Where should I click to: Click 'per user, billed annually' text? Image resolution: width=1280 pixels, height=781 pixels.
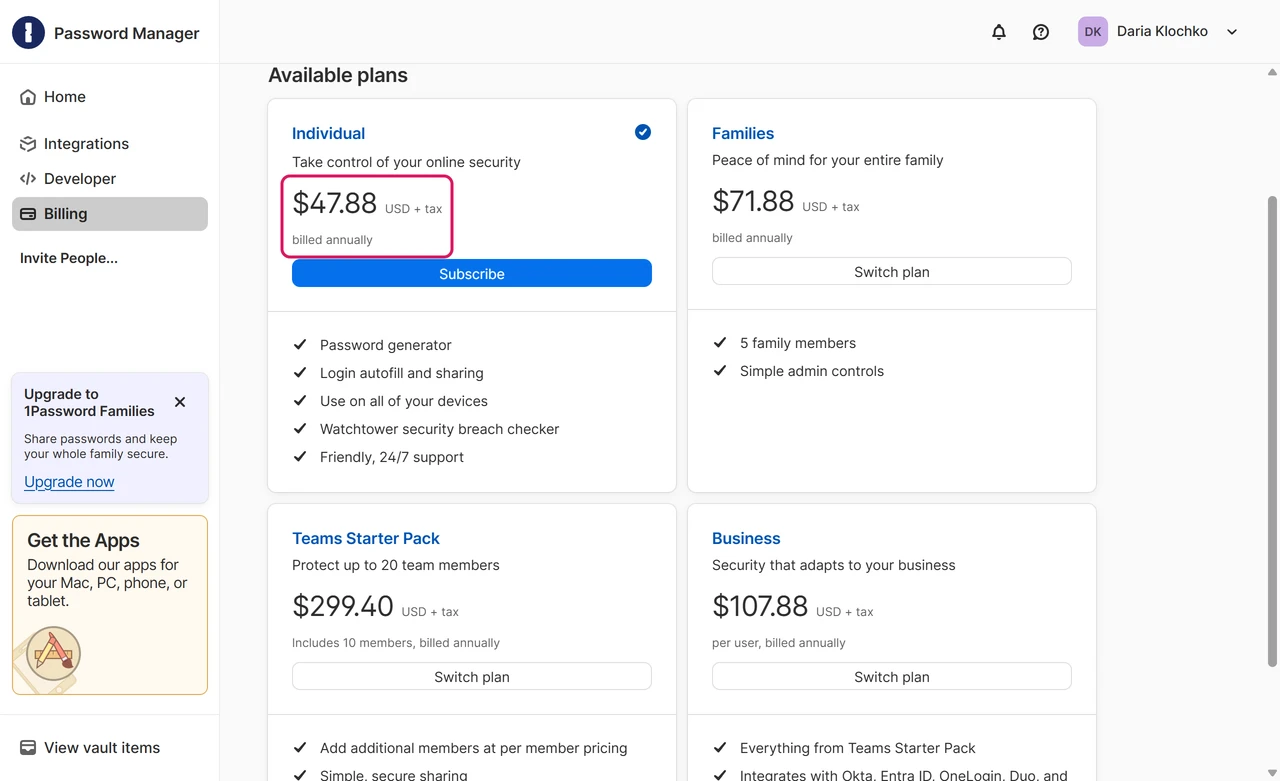(x=779, y=643)
